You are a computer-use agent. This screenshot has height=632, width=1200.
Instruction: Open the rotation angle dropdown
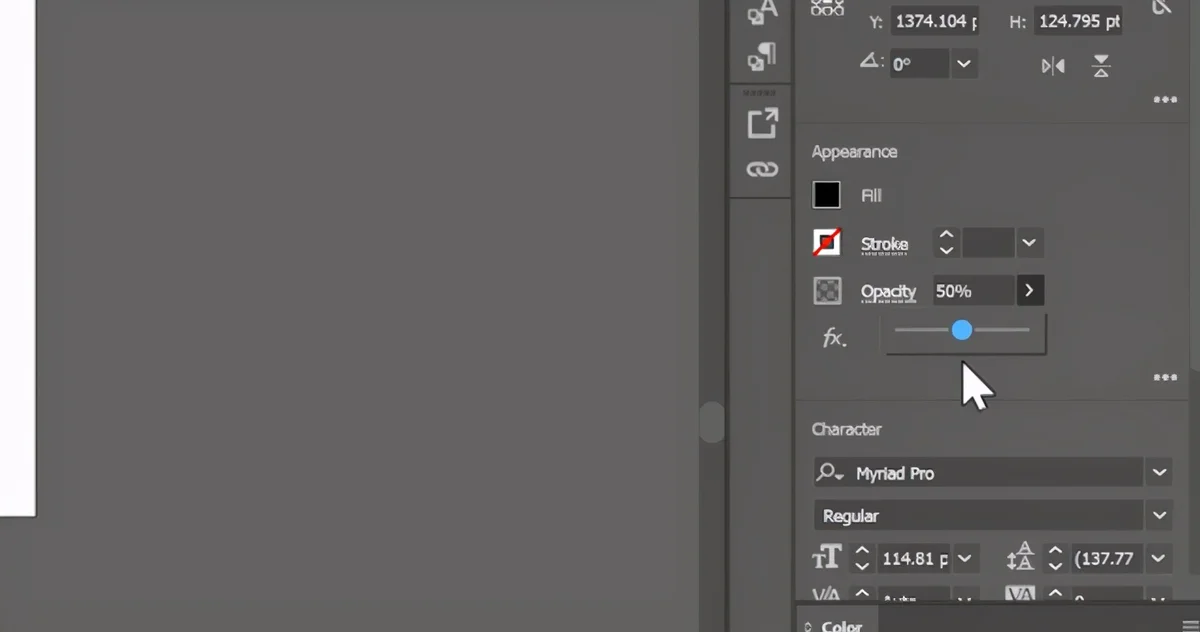(963, 64)
